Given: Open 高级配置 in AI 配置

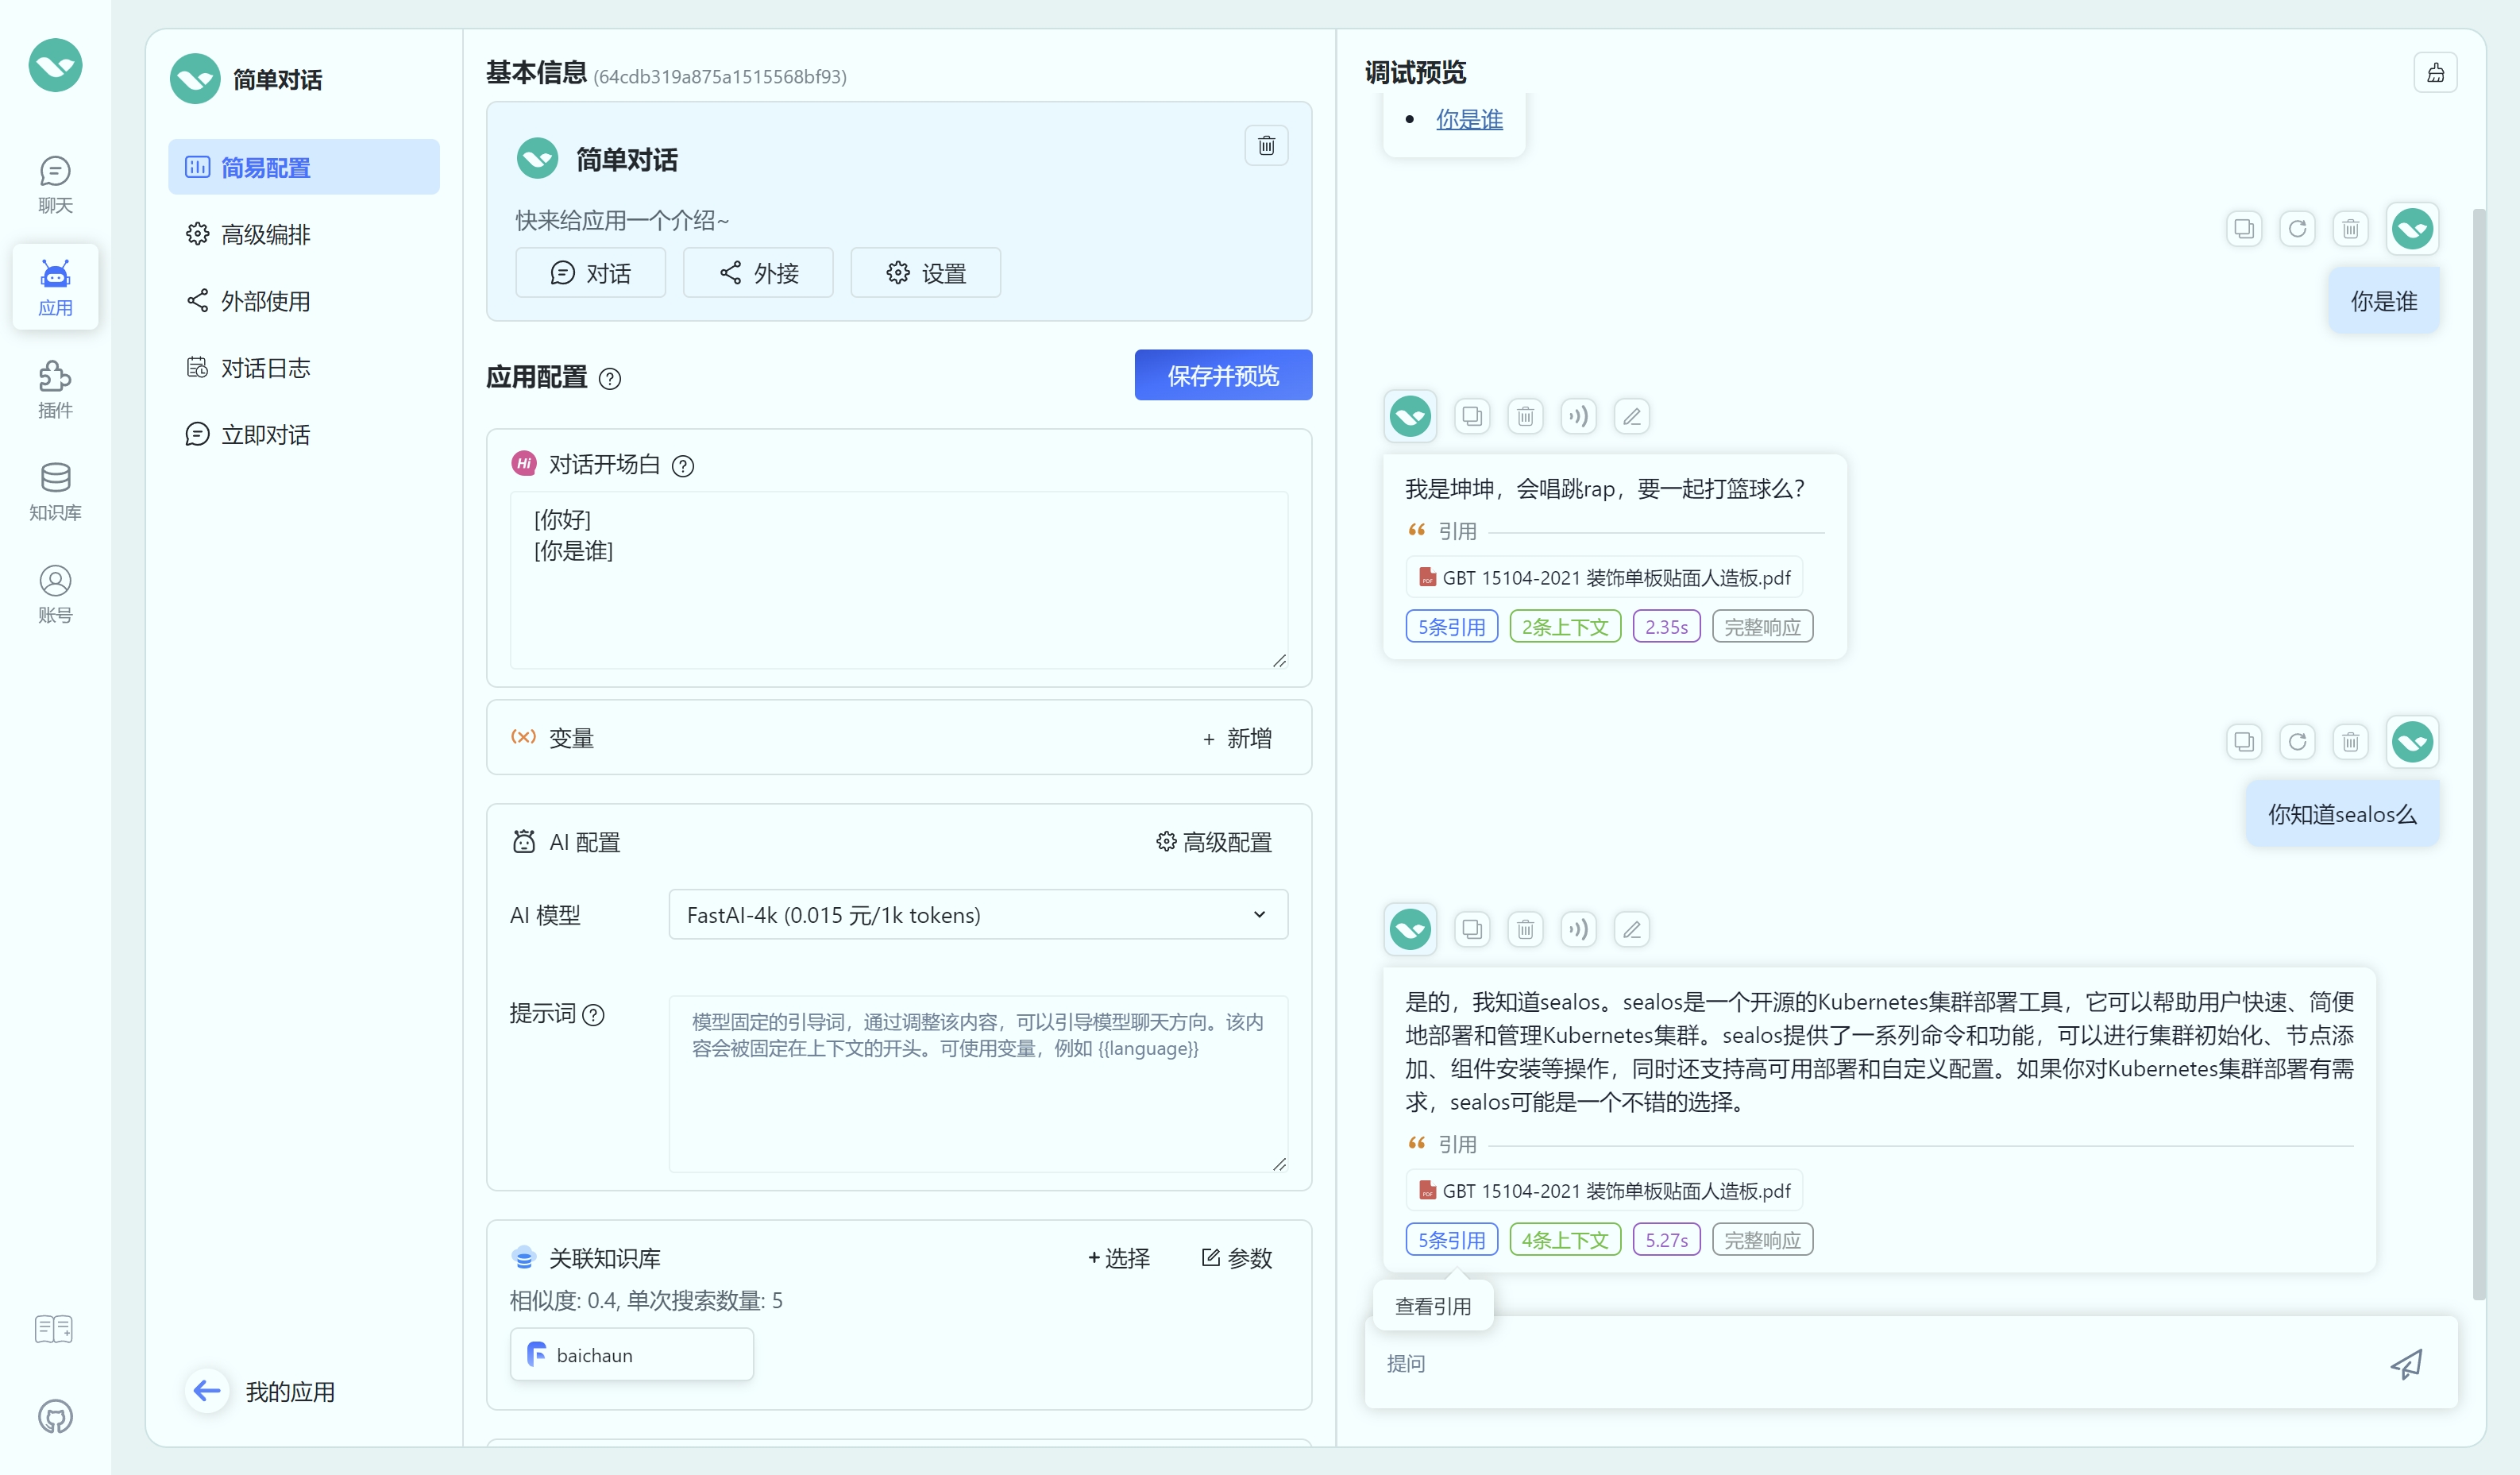Looking at the screenshot, I should point(1214,842).
